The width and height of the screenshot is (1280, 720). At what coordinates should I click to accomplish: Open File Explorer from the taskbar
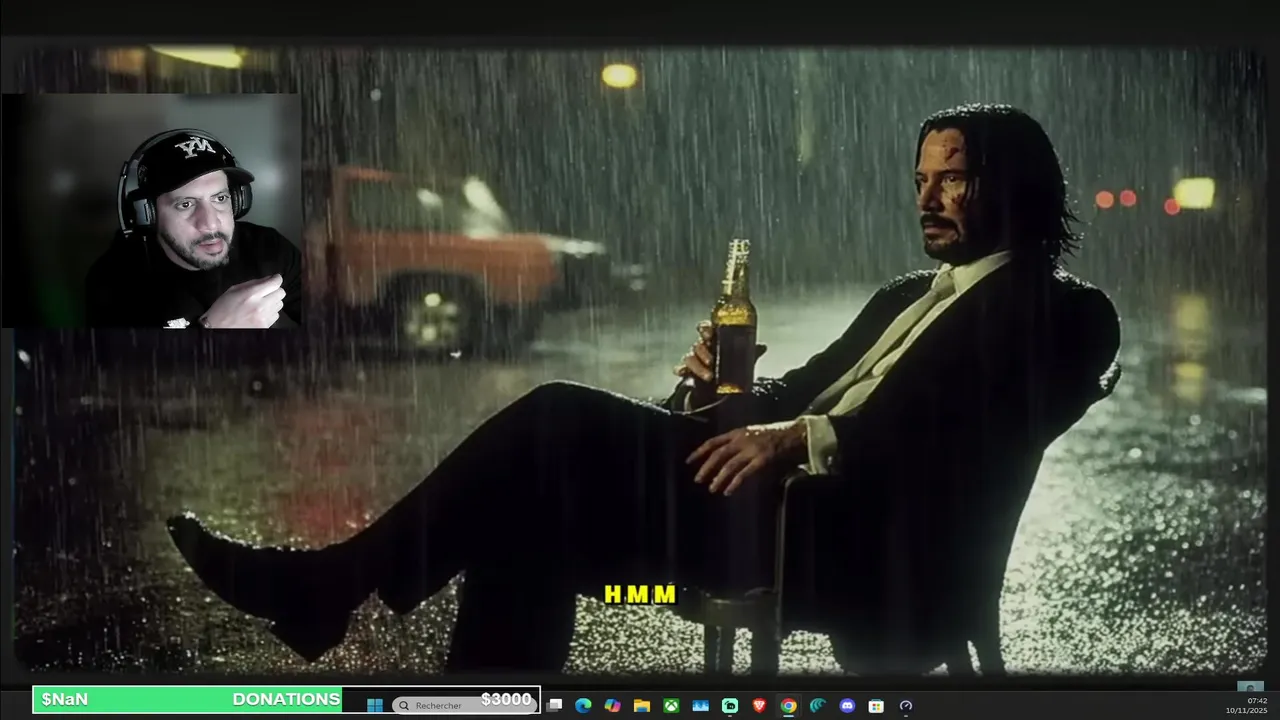(642, 705)
